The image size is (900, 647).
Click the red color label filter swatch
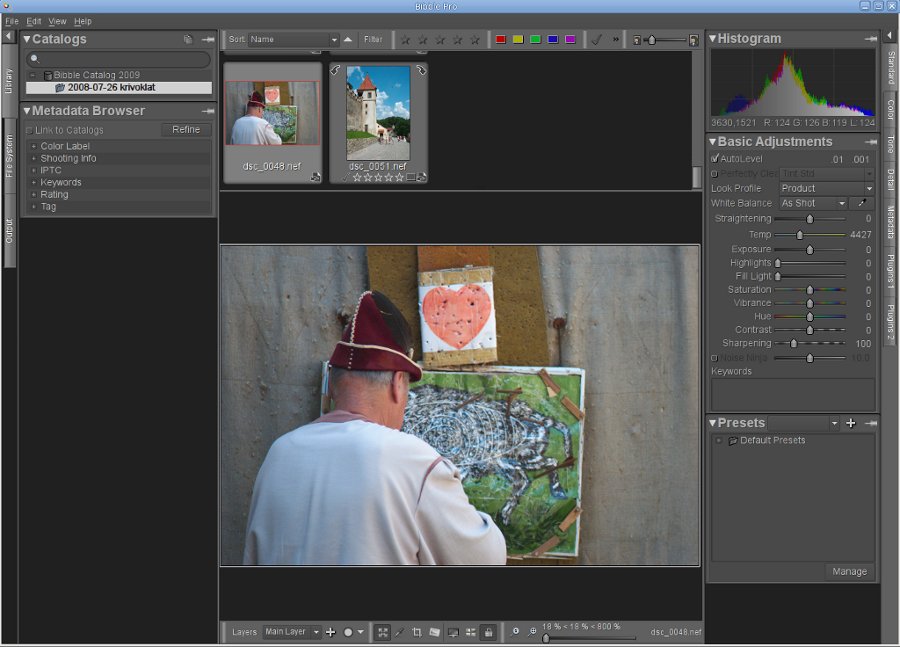pos(501,40)
